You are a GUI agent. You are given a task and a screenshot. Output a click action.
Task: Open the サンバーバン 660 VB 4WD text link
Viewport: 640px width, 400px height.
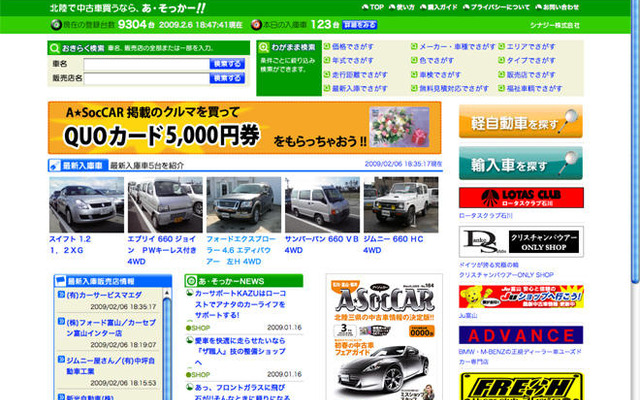pyautogui.click(x=322, y=244)
